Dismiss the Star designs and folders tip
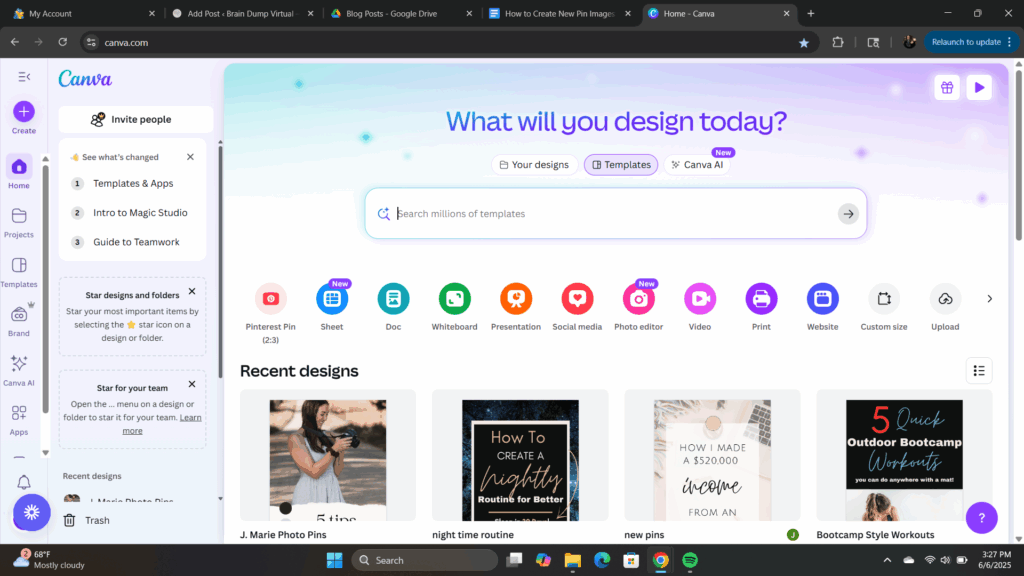 [x=192, y=291]
